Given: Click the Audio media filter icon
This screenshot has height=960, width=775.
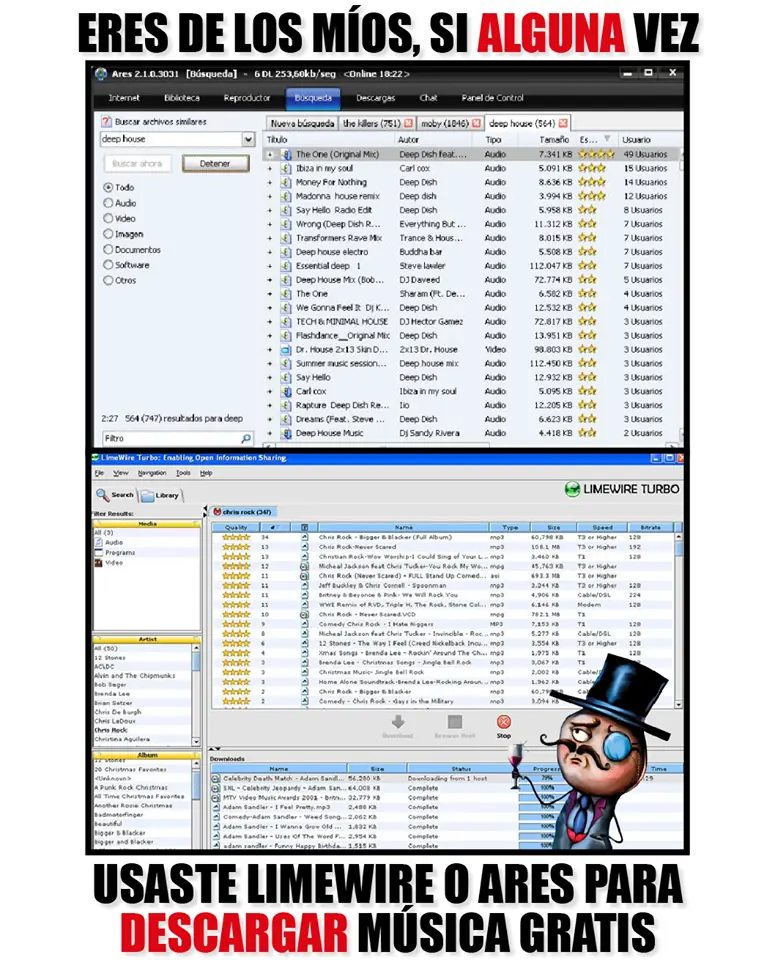Looking at the screenshot, I should click(x=98, y=542).
